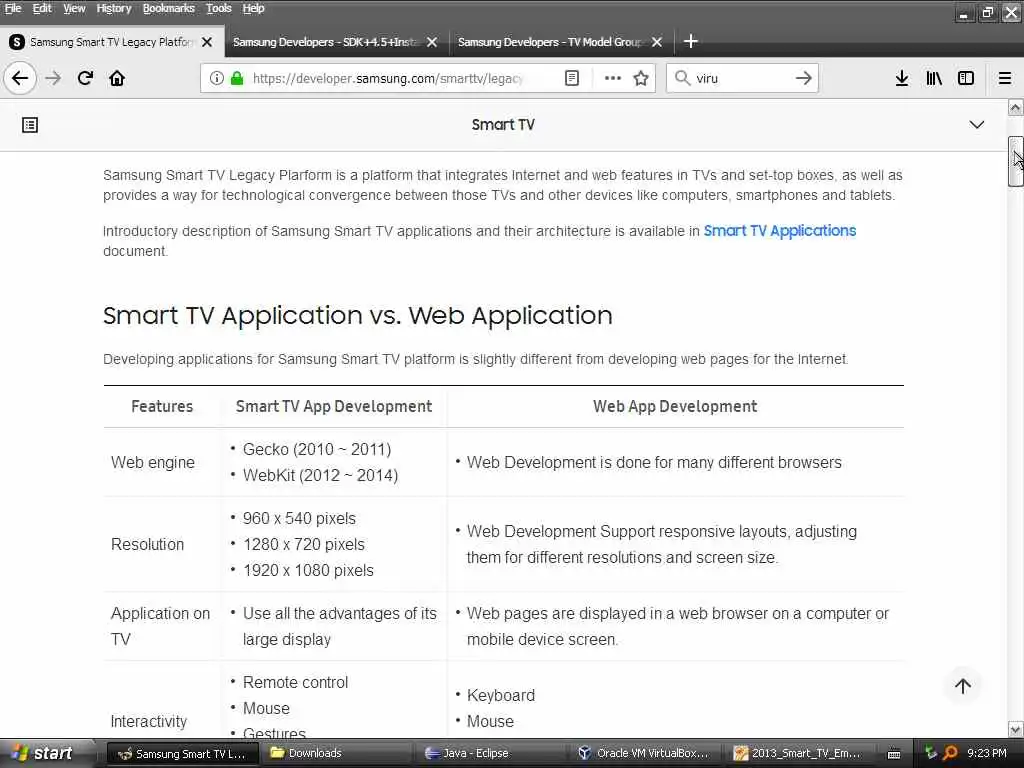Close the SDK 4.5 Install tab
Screen dimensions: 1024x768
[x=432, y=42]
